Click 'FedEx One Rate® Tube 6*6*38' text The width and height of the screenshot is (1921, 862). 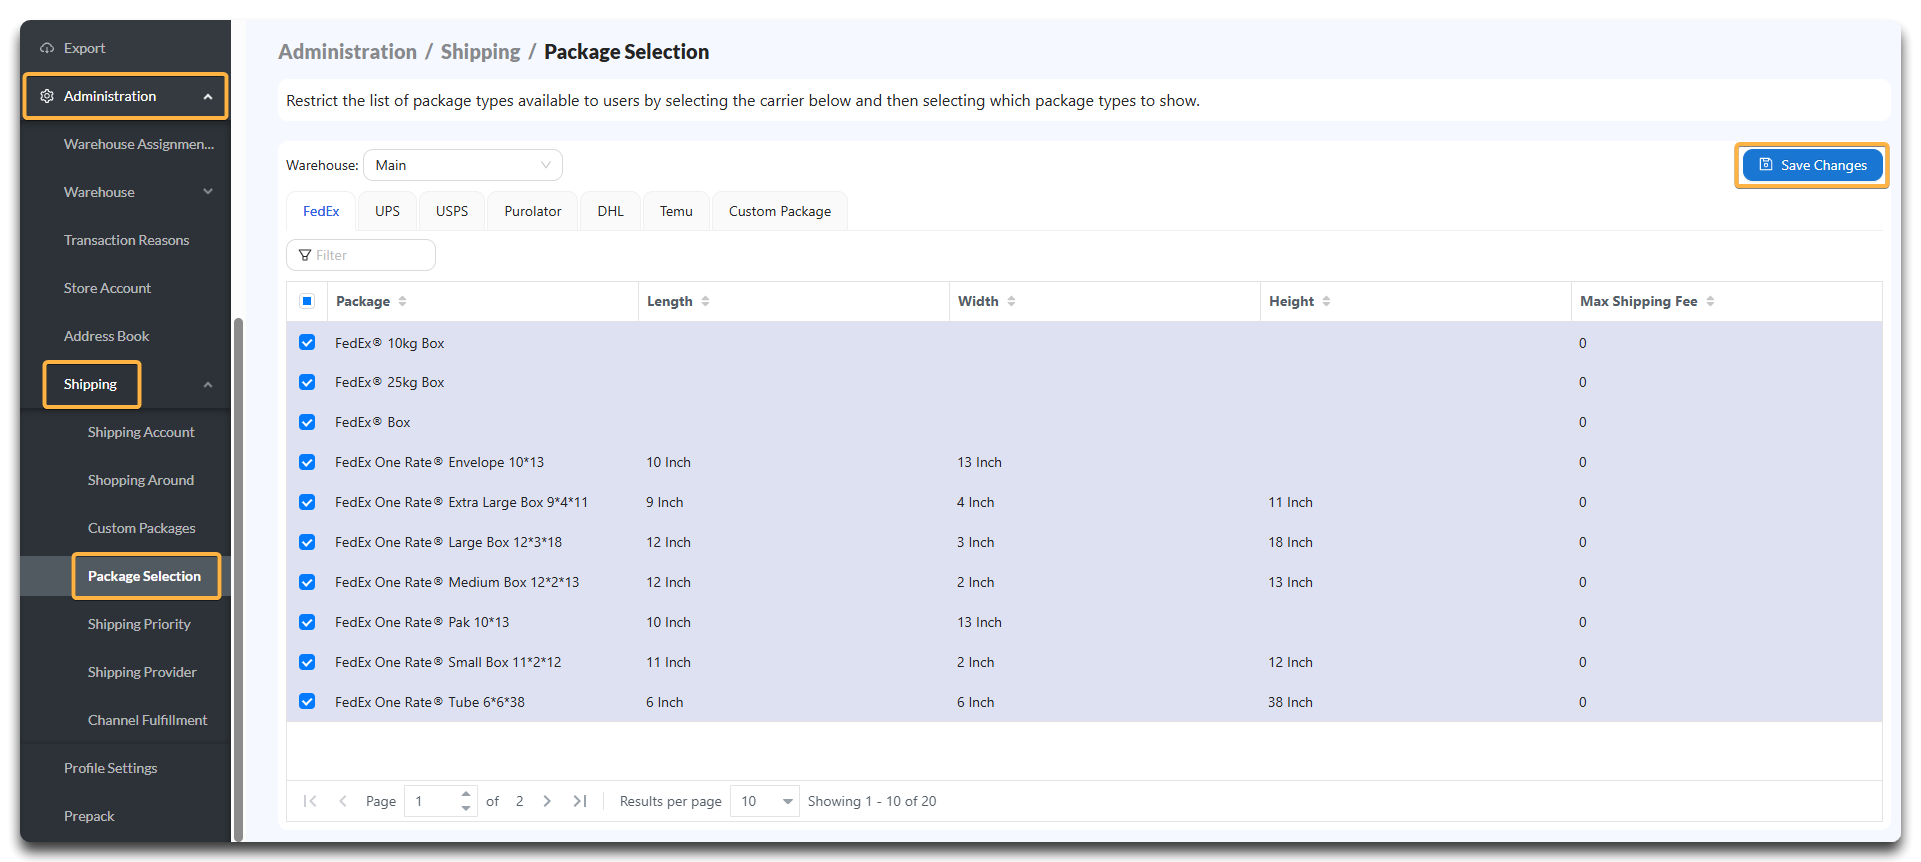[x=430, y=702]
